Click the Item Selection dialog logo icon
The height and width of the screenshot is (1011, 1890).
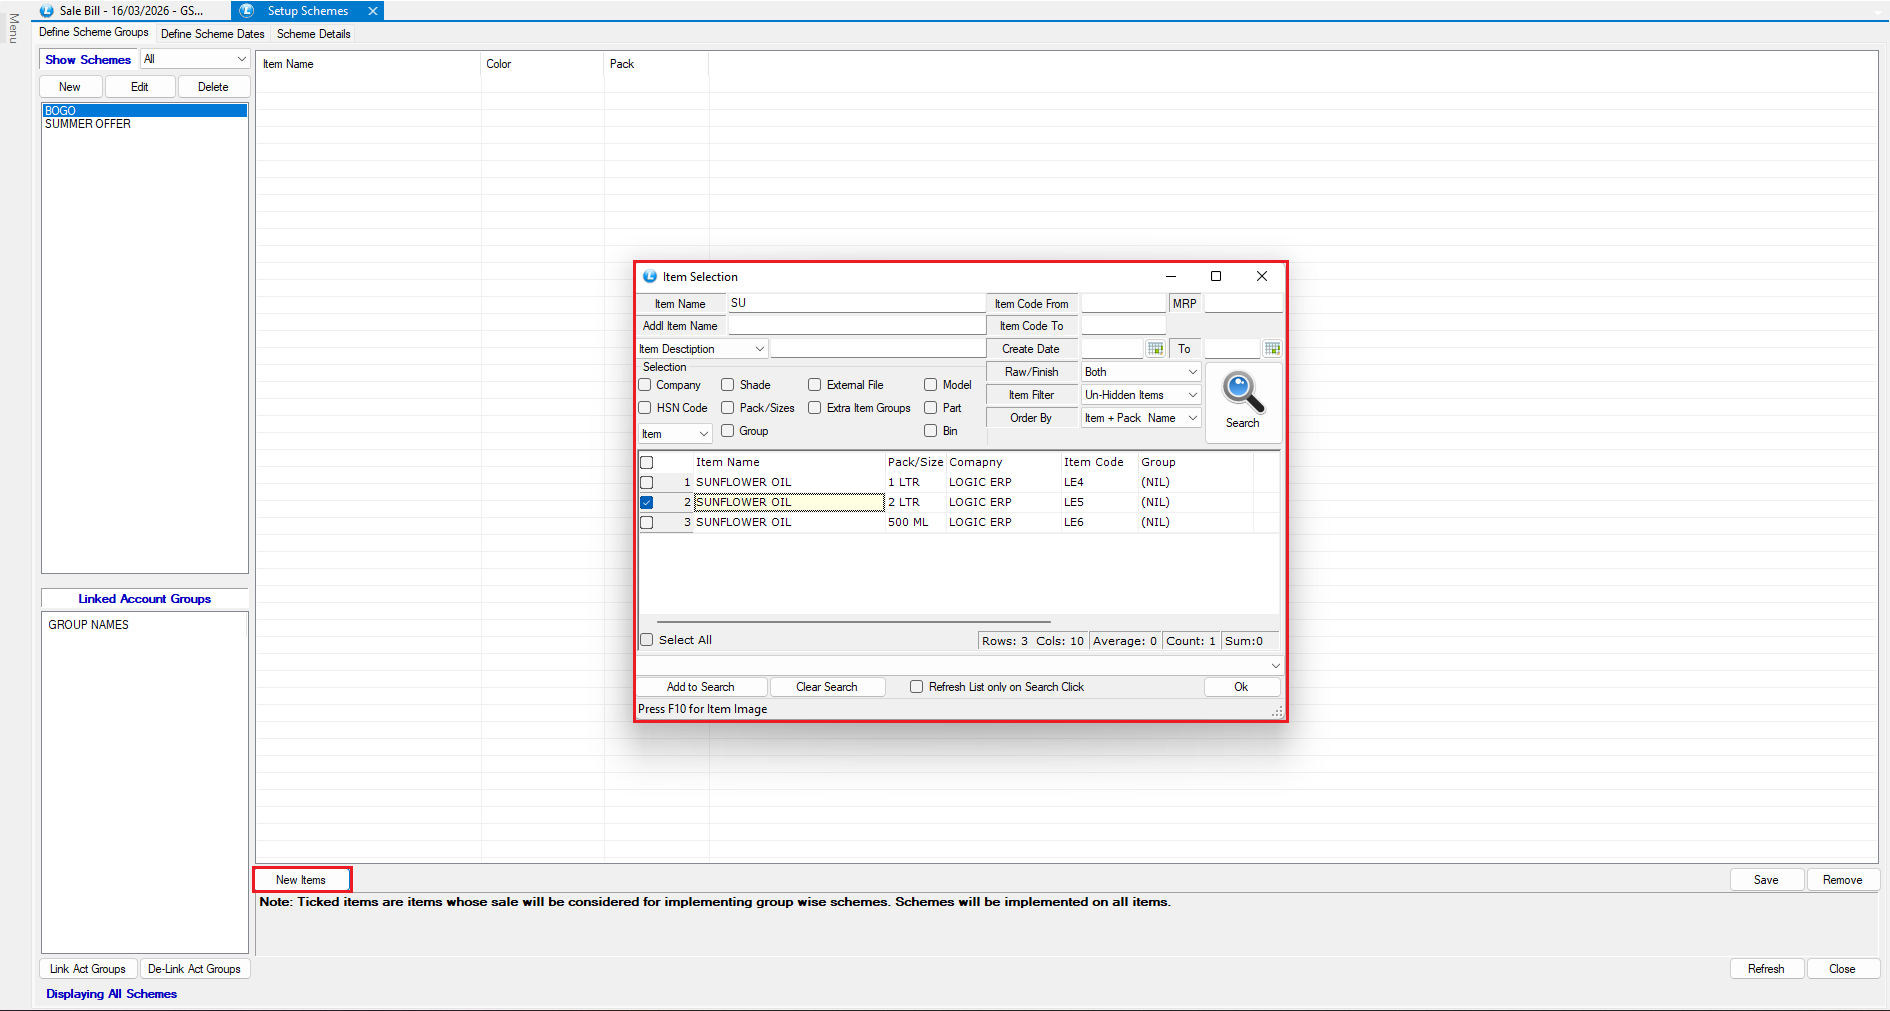point(650,277)
